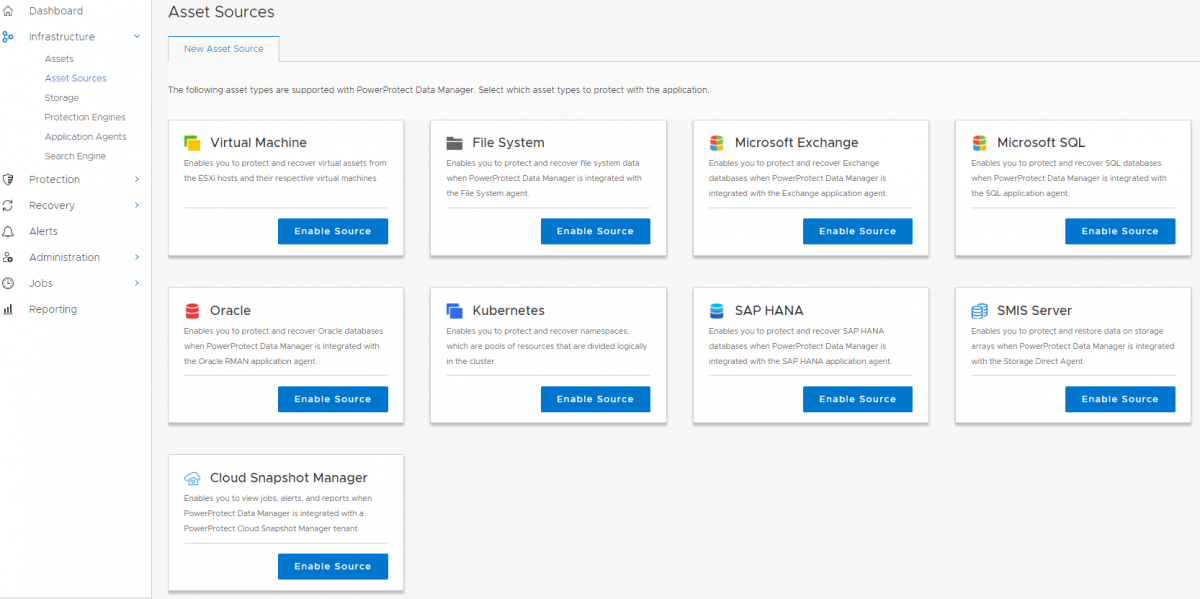This screenshot has height=599, width=1200.
Task: Click the Alerts bell icon
Action: point(8,232)
